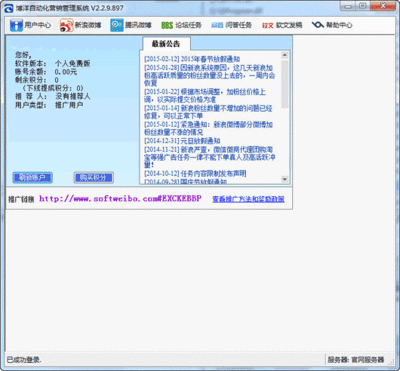Screen dimensions: 400x371
Task: Click the announcement list scroll-down arrow
Action: [284, 179]
